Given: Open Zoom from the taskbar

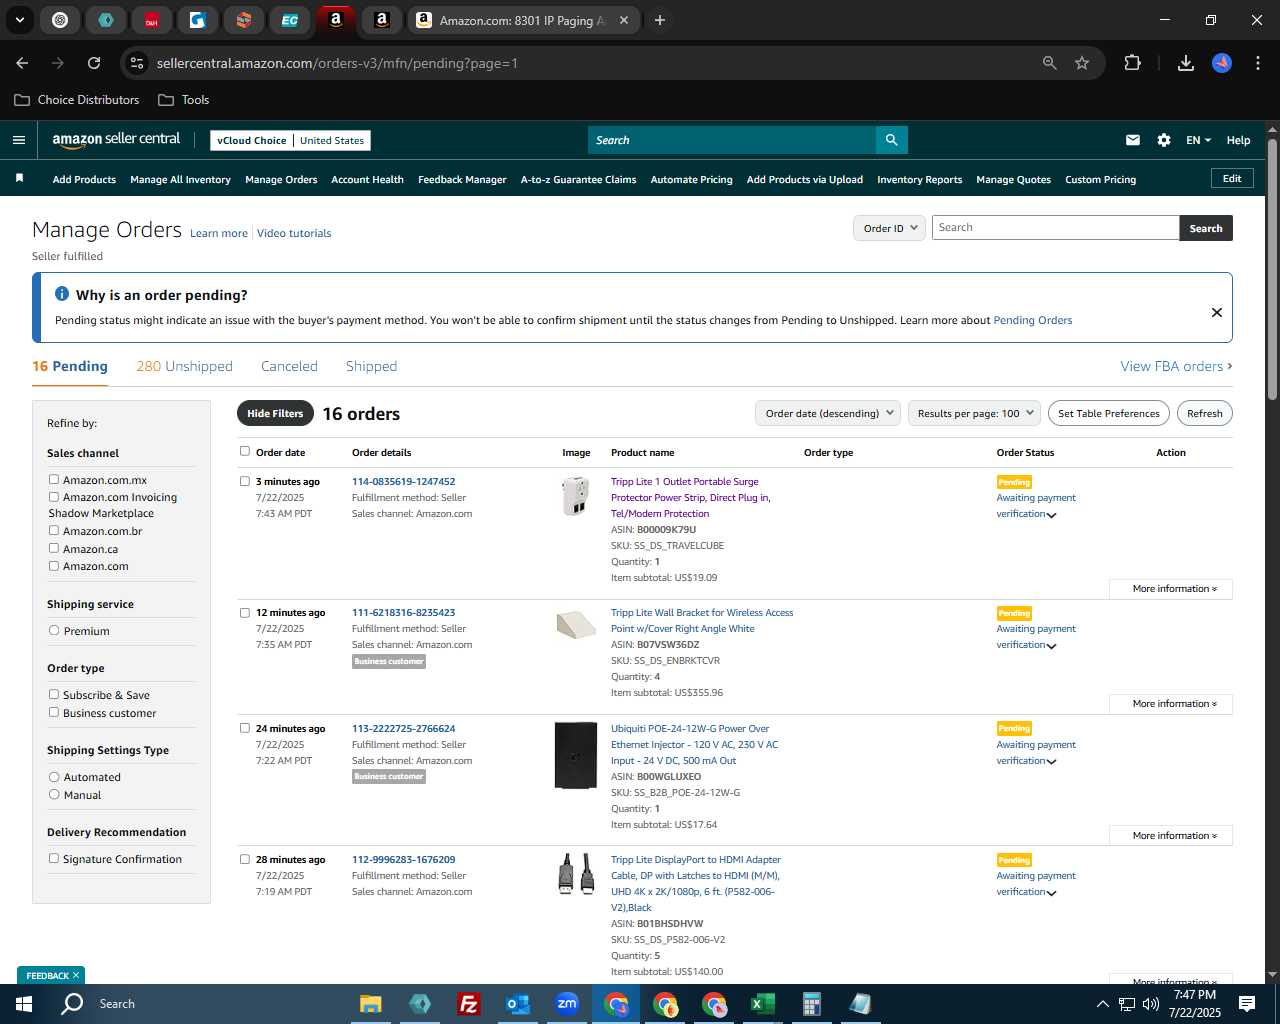Looking at the screenshot, I should (x=567, y=1004).
